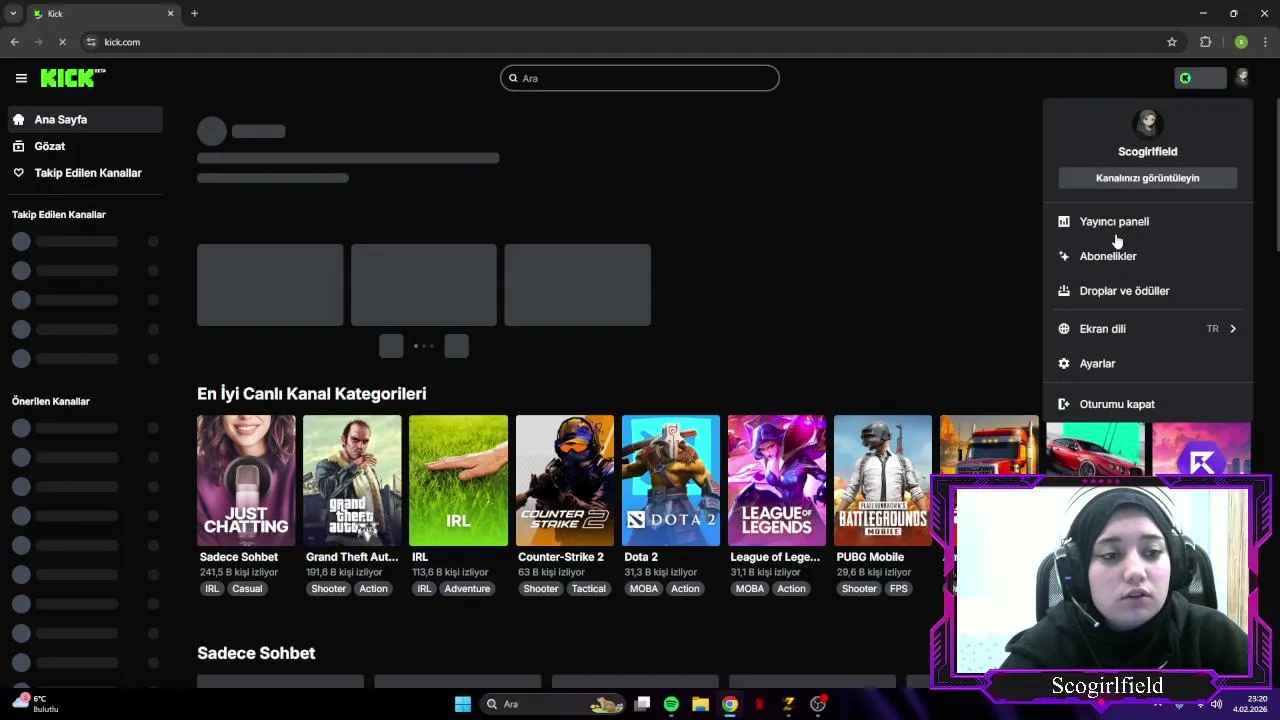Click the Shooter tag under Grand Theft Auto
Viewport: 1280px width, 720px height.
pyautogui.click(x=328, y=589)
